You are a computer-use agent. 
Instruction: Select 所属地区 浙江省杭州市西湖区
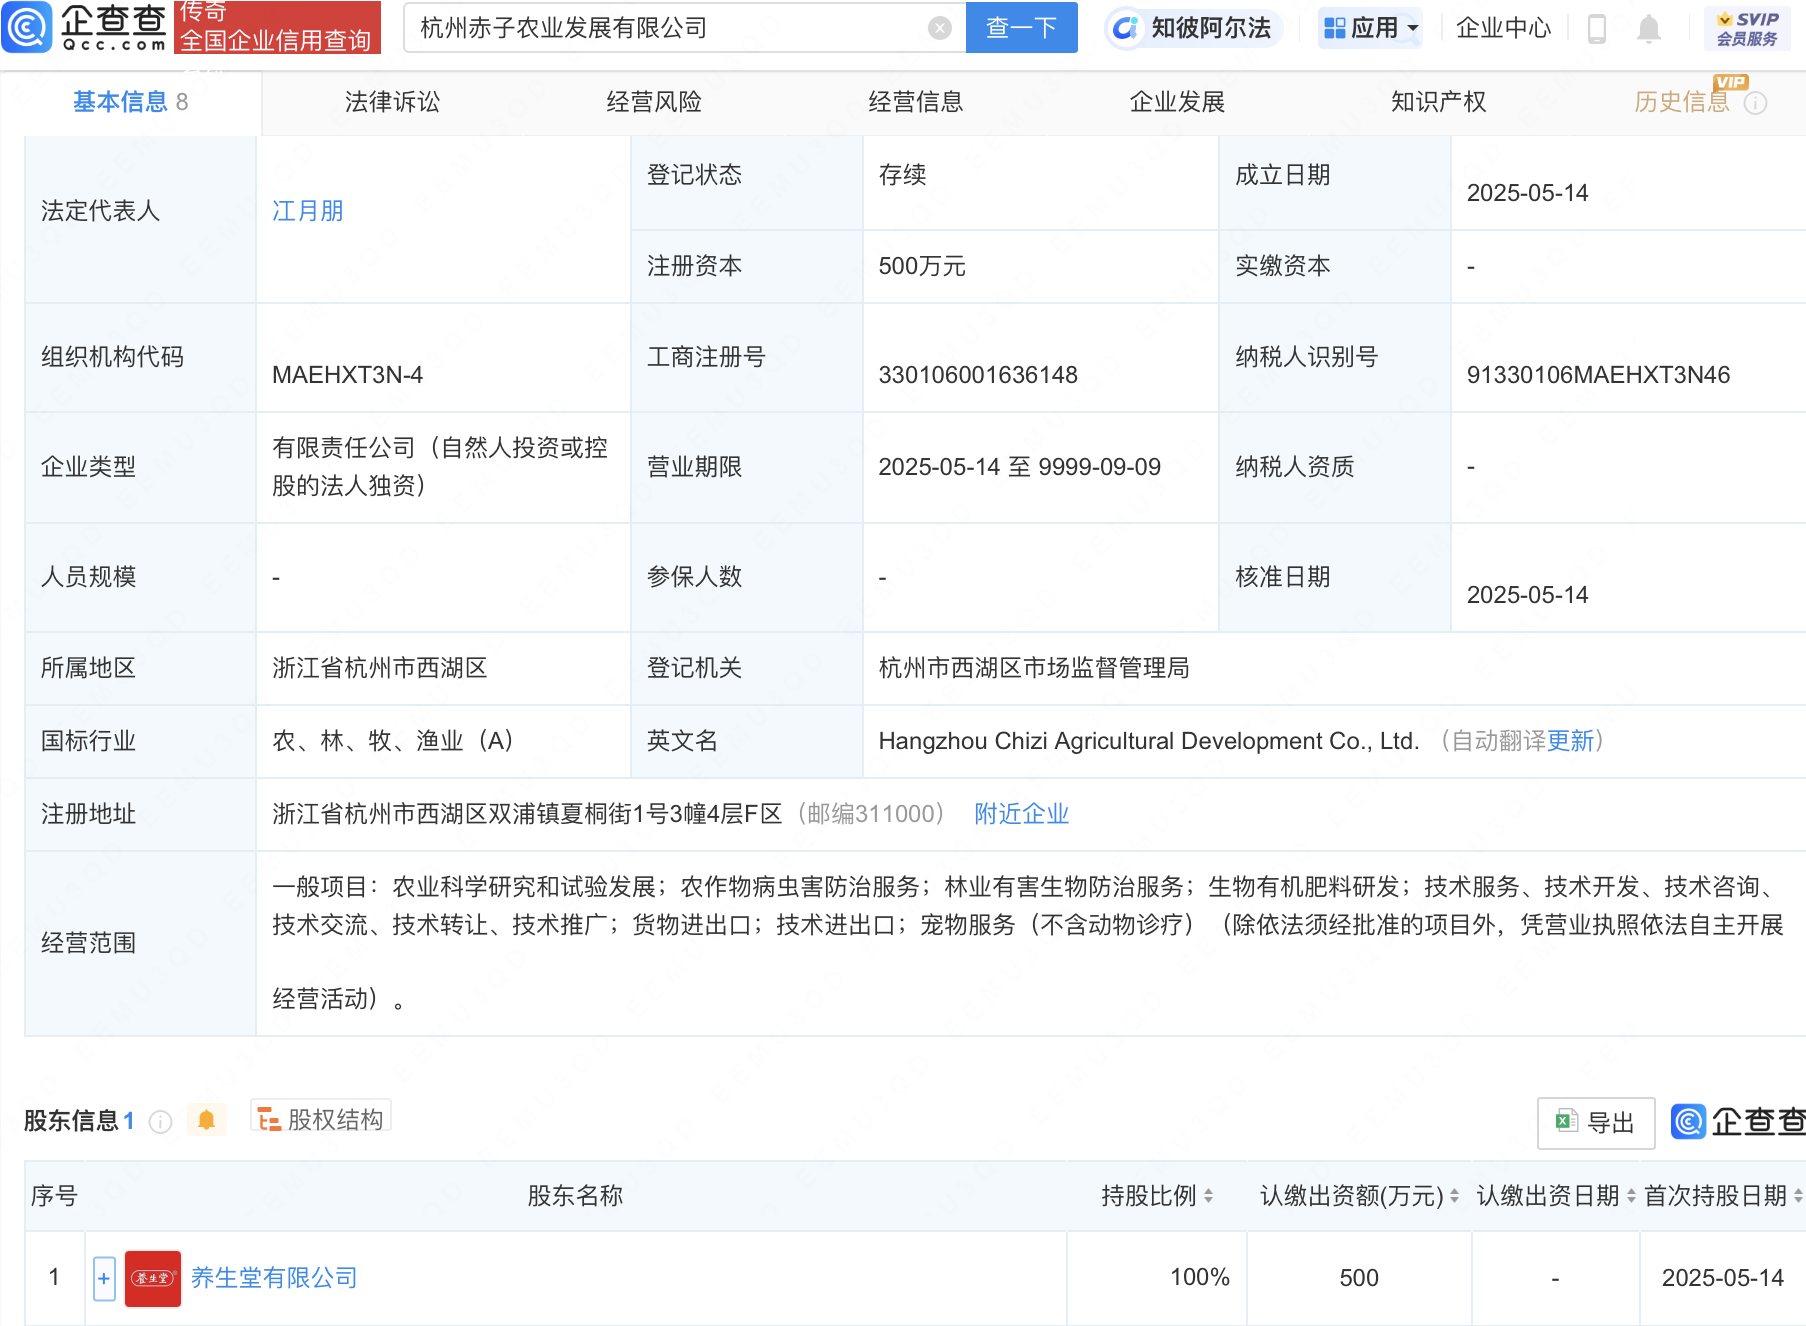tap(380, 668)
